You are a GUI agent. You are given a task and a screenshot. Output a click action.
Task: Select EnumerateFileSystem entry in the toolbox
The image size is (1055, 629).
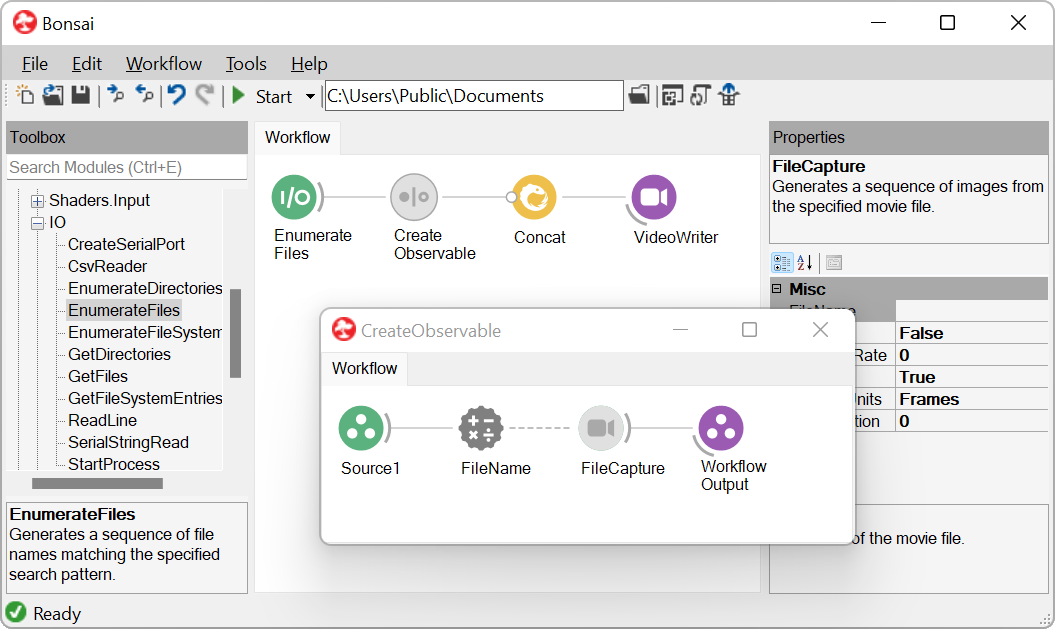145,332
